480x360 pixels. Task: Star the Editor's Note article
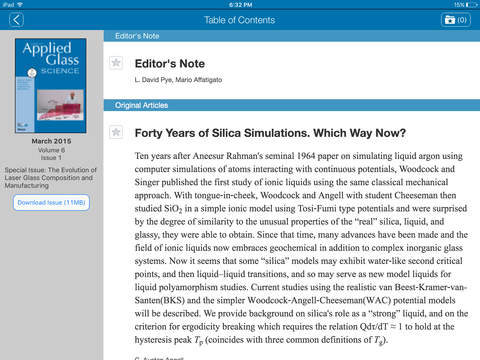[x=116, y=63]
